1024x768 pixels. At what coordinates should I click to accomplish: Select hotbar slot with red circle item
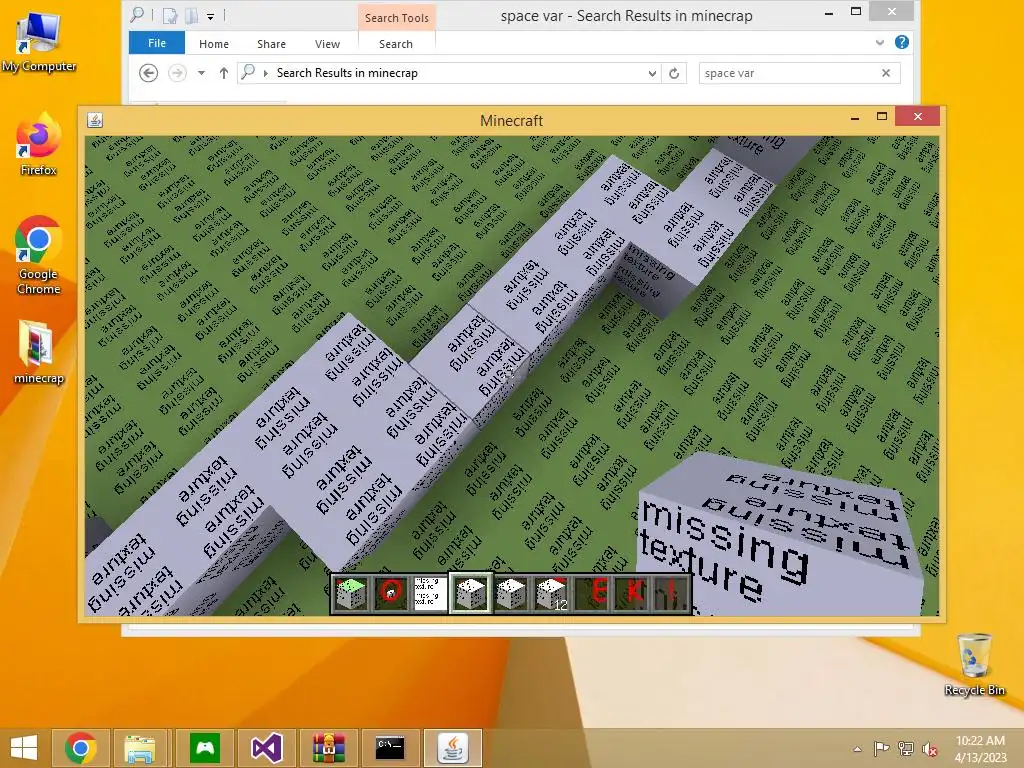(391, 593)
